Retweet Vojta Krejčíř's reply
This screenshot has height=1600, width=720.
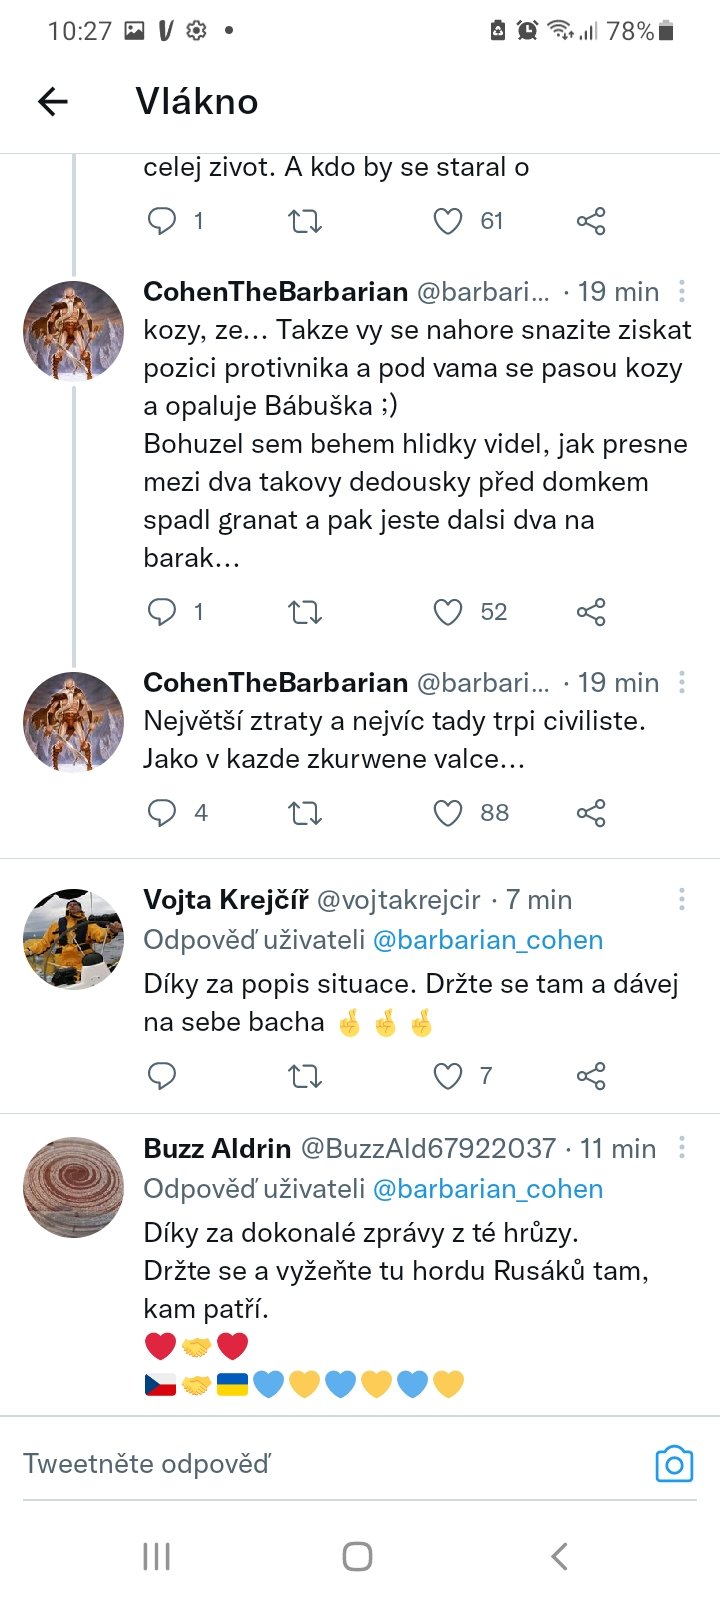tap(305, 1076)
